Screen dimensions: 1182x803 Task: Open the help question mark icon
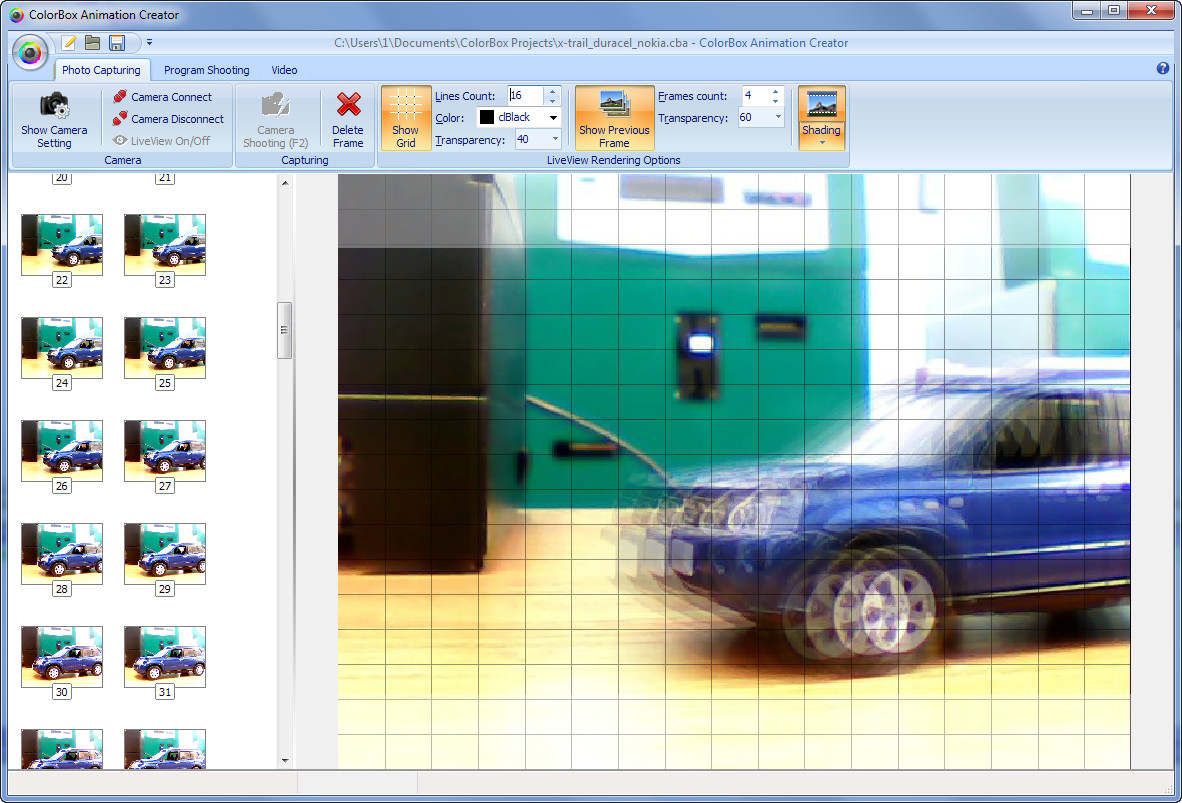click(x=1162, y=69)
